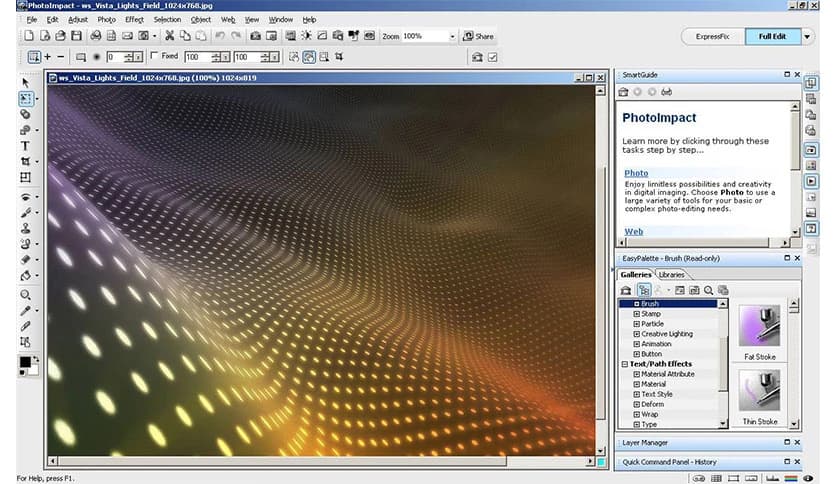836x484 pixels.
Task: Click the Redo arrow icon
Action: (236, 36)
